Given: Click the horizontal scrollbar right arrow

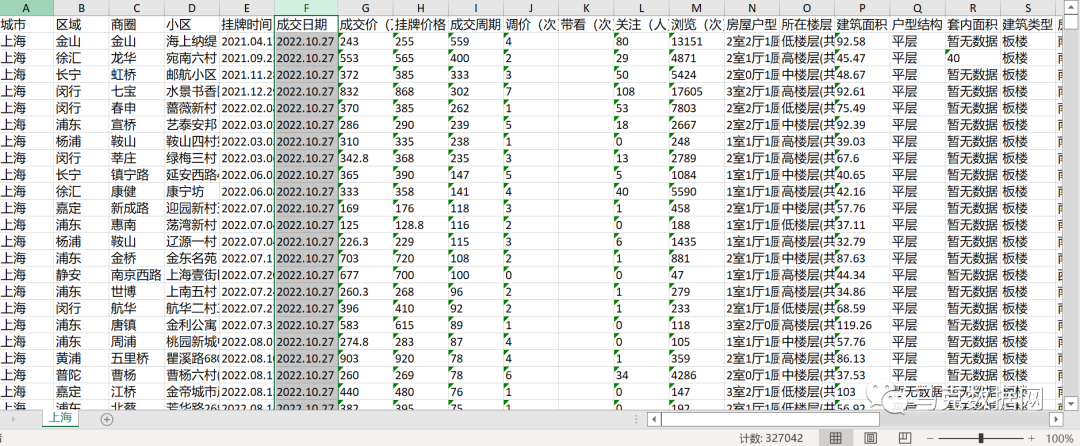Looking at the screenshot, I should coord(1056,418).
